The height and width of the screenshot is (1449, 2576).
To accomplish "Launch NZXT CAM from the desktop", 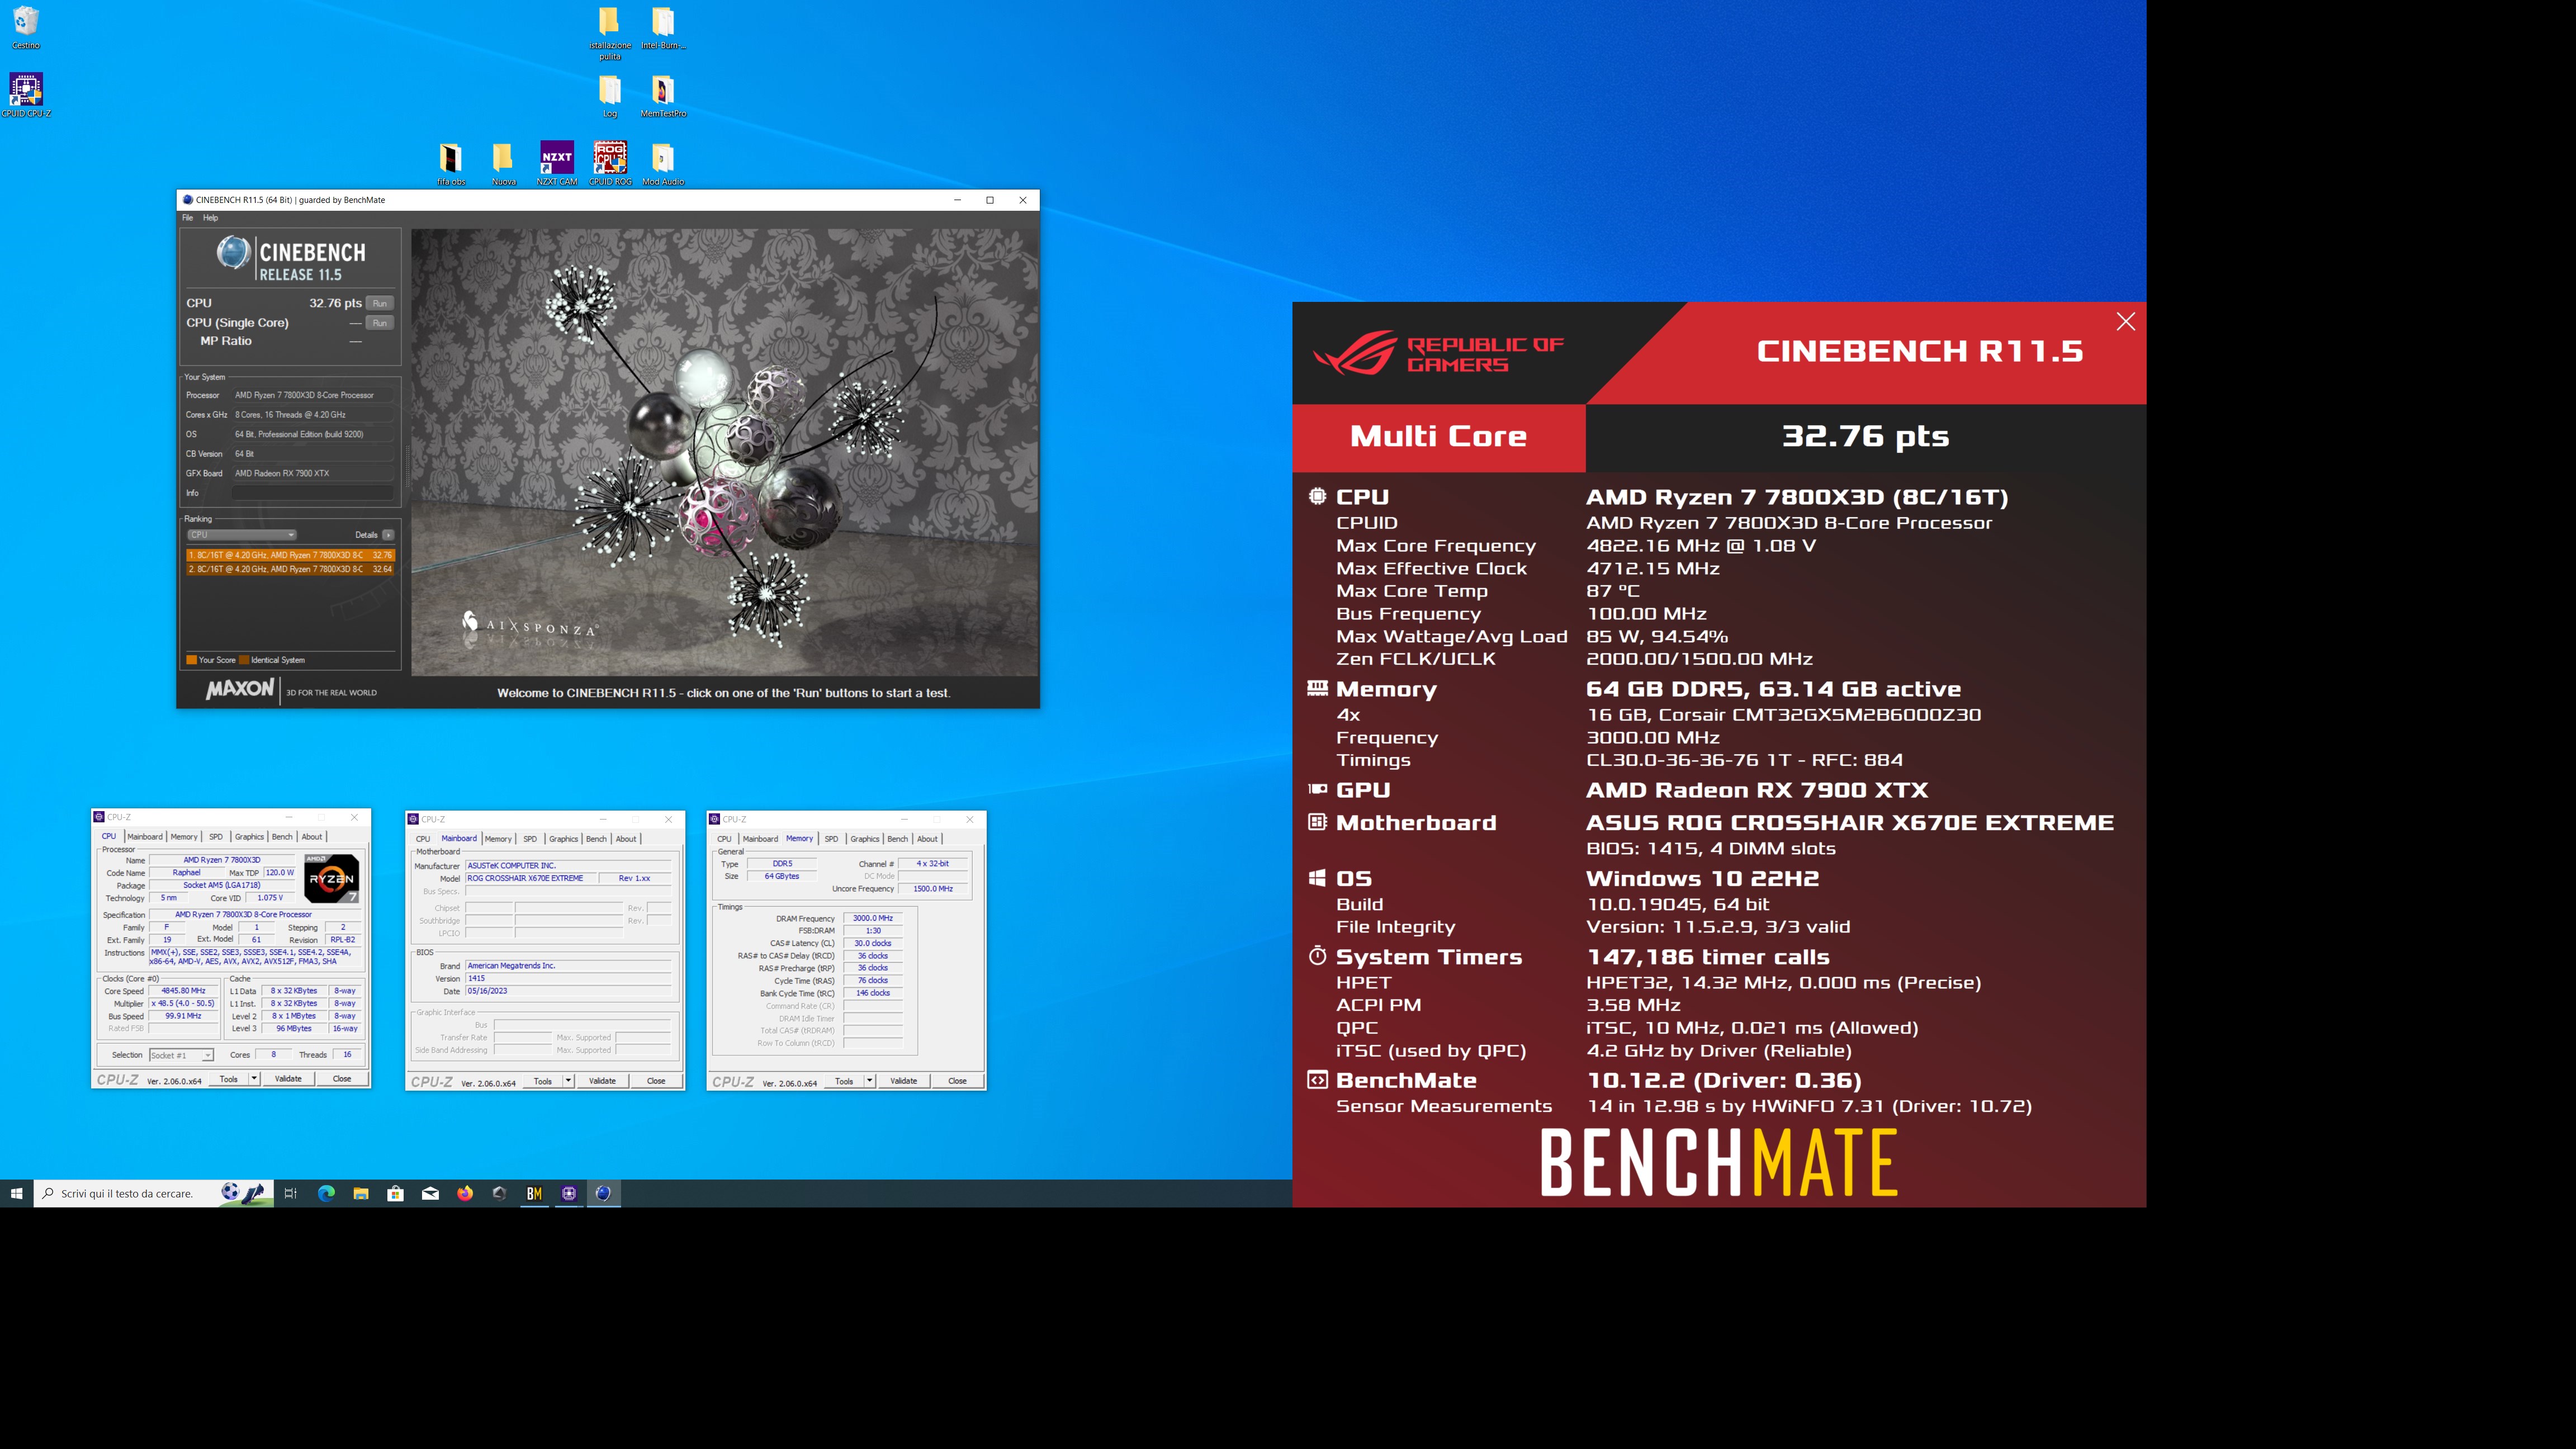I will tap(557, 164).
